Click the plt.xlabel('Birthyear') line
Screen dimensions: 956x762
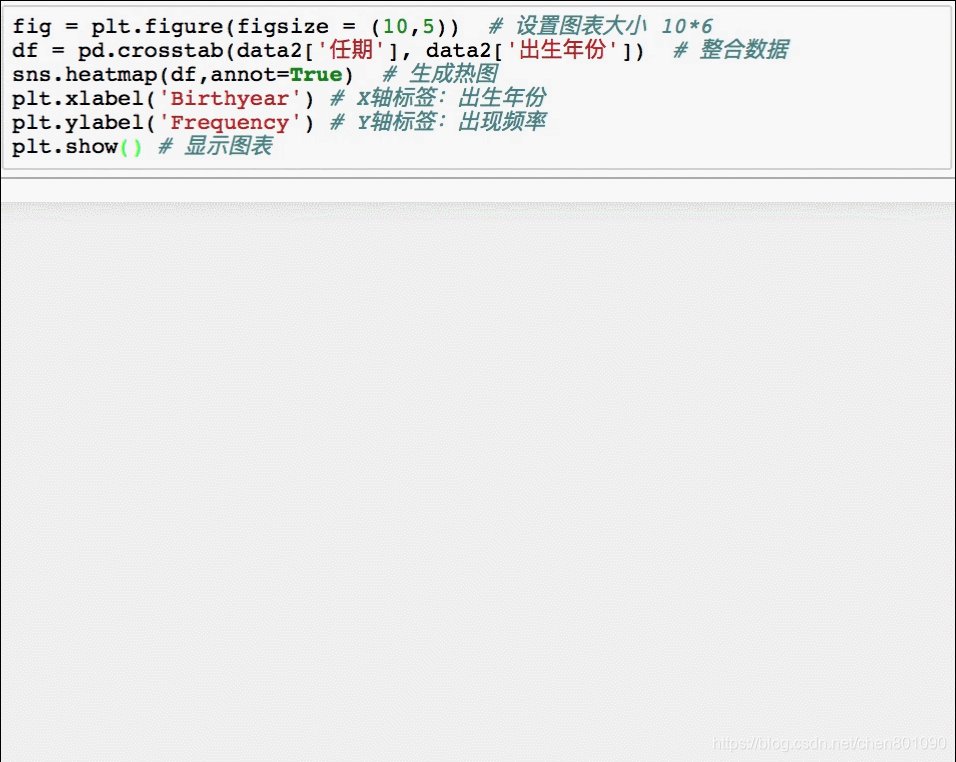click(x=279, y=98)
